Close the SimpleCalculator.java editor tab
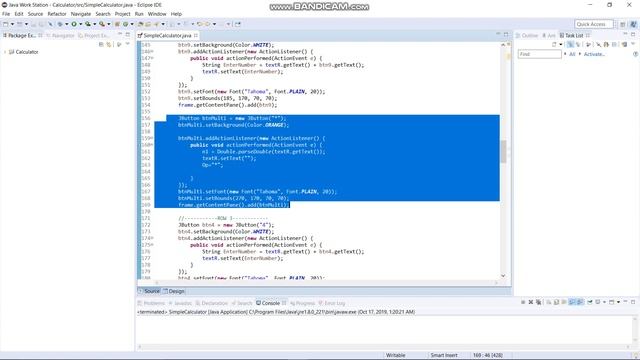The height and width of the screenshot is (360, 640). (x=196, y=36)
